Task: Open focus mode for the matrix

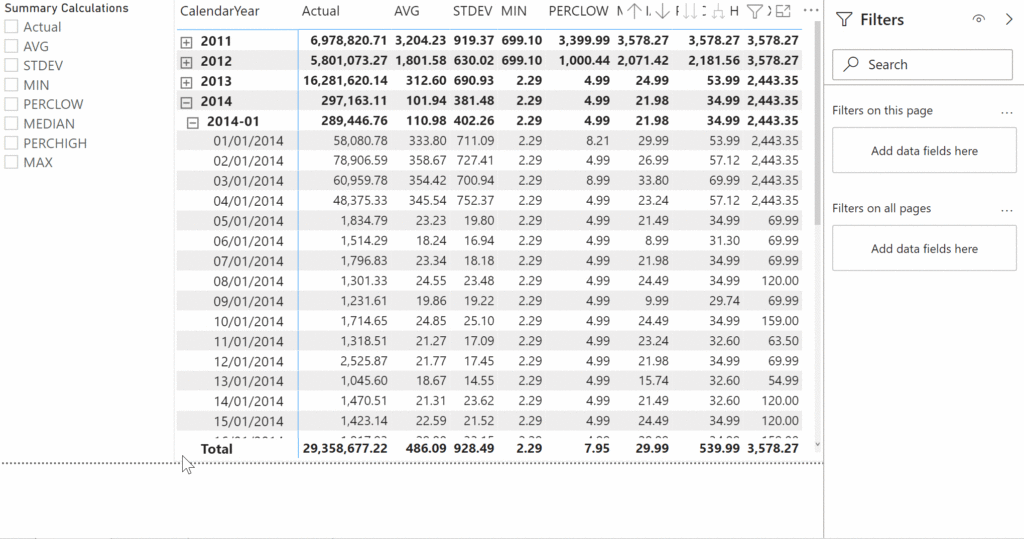Action: [x=783, y=12]
